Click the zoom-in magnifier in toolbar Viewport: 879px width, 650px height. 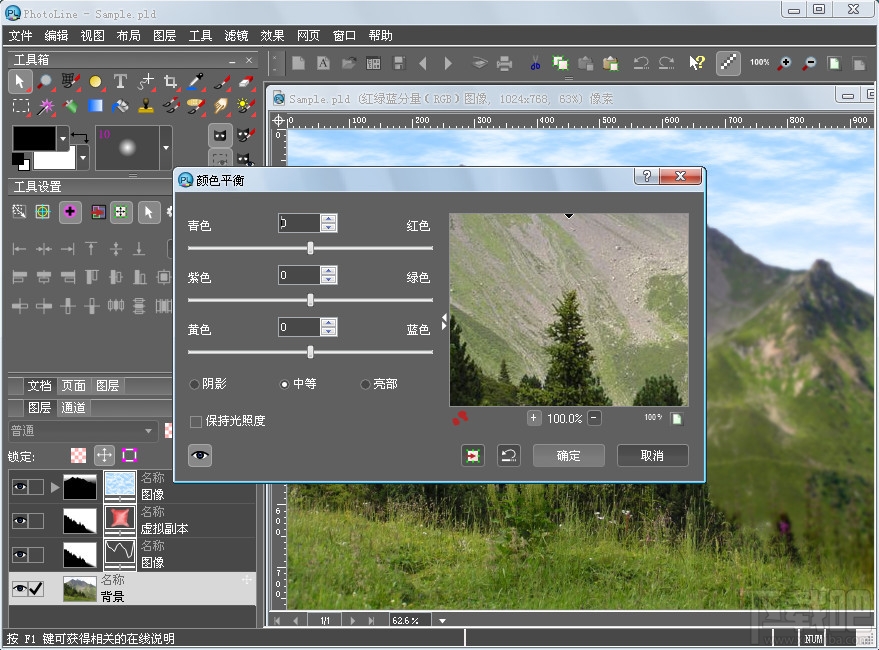tap(785, 63)
